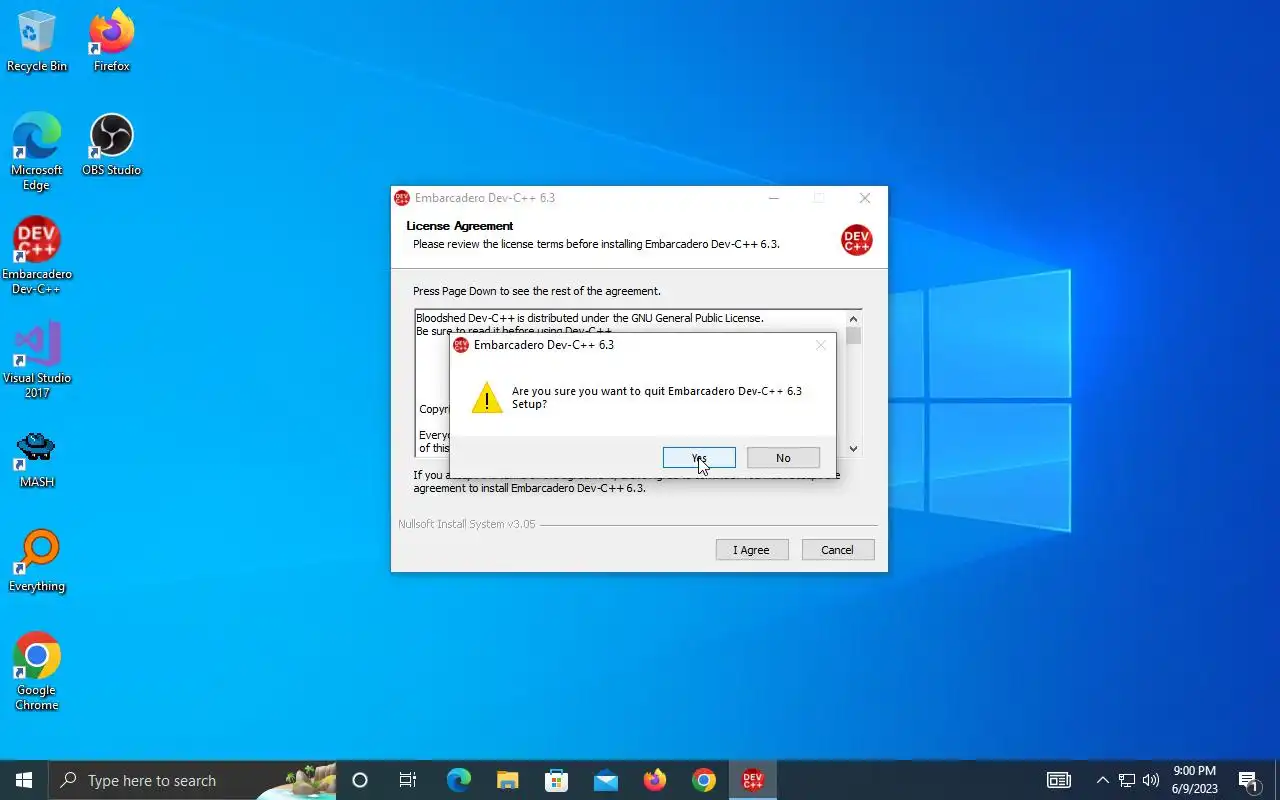Viewport: 1280px width, 800px height.
Task: Click I Agree in installer window
Action: 752,550
